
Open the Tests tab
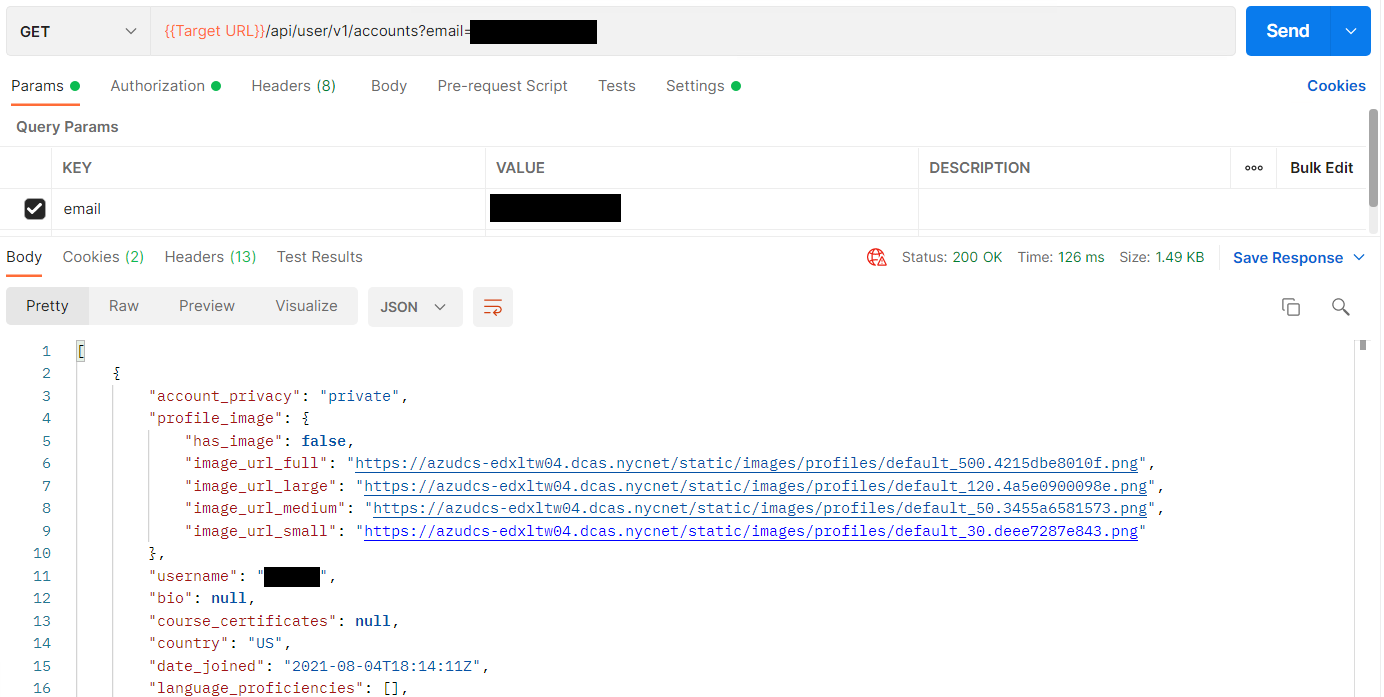pos(617,86)
